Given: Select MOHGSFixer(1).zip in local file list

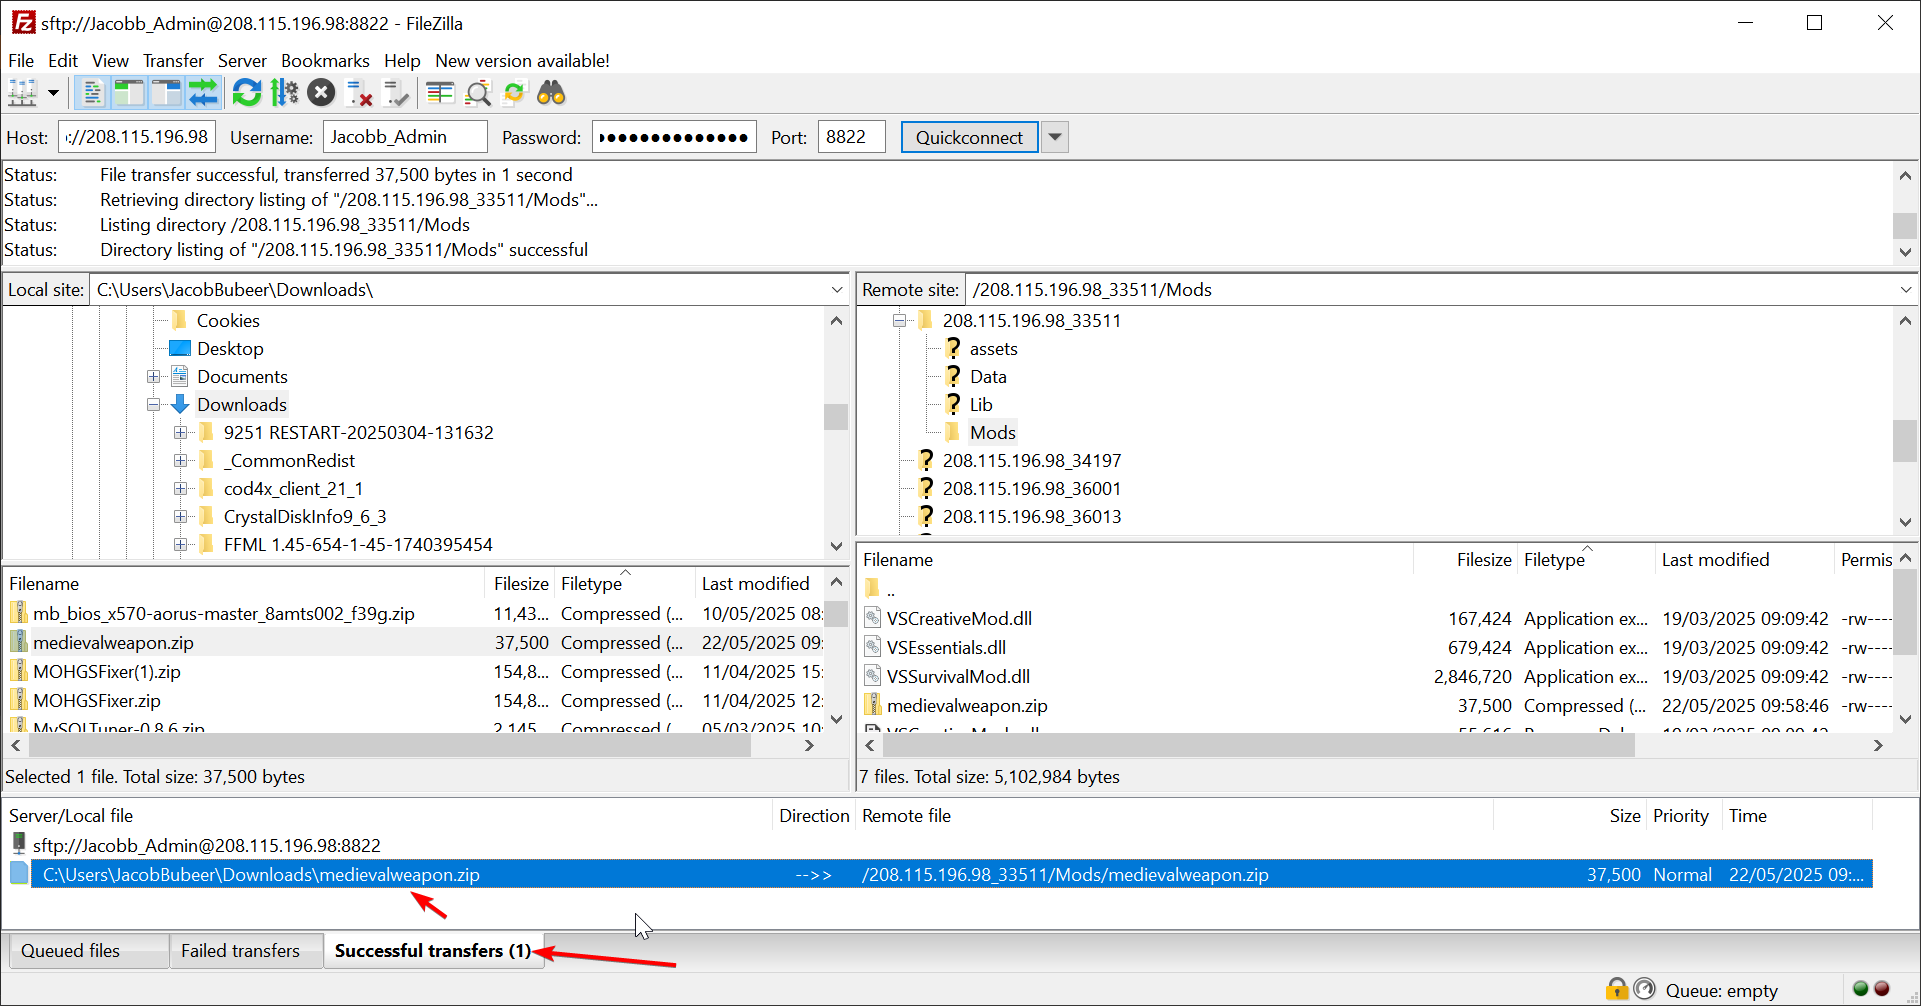Looking at the screenshot, I should pyautogui.click(x=106, y=672).
